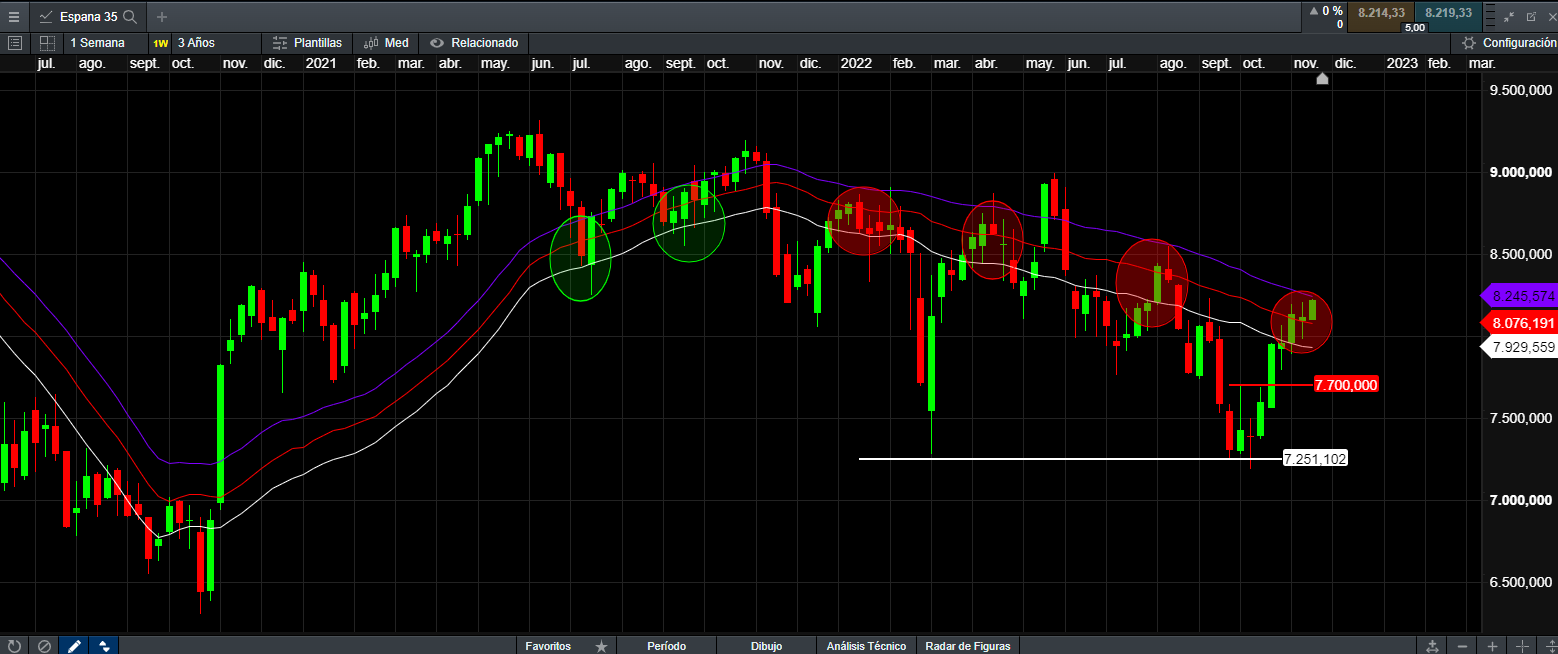Click the 2023 label on the time axis

point(1401,63)
